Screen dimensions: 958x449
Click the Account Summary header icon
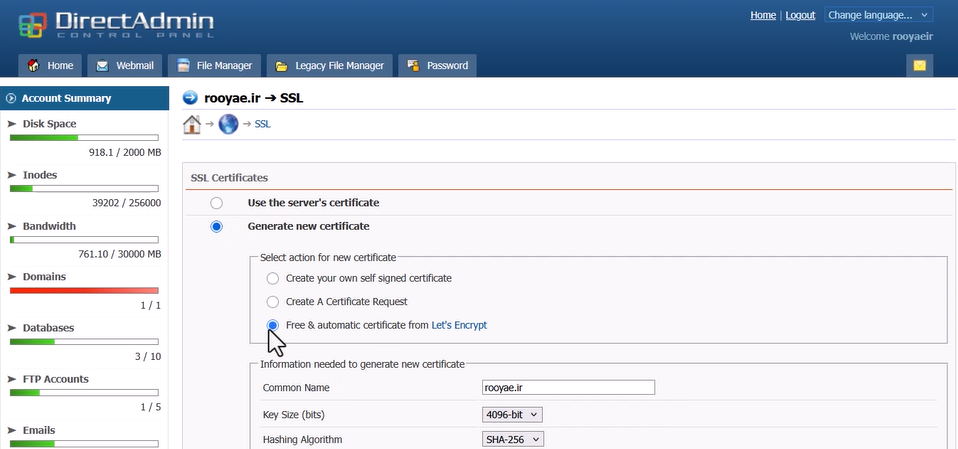pos(12,98)
